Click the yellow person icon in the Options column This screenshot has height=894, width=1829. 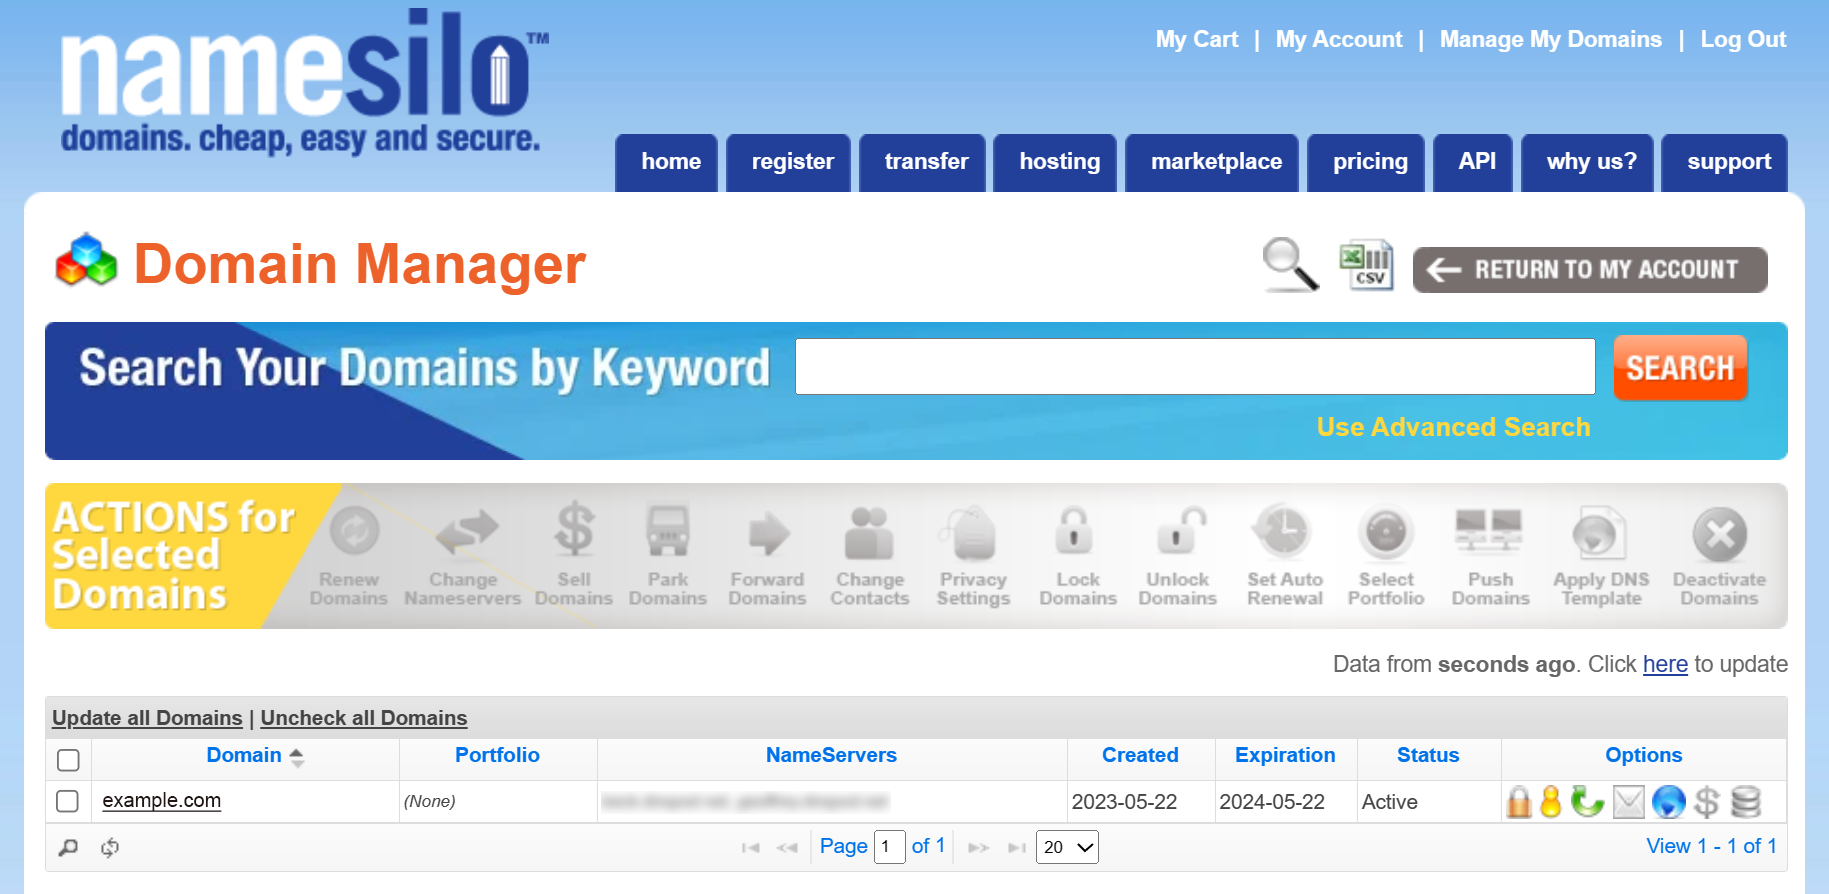[x=1551, y=802]
